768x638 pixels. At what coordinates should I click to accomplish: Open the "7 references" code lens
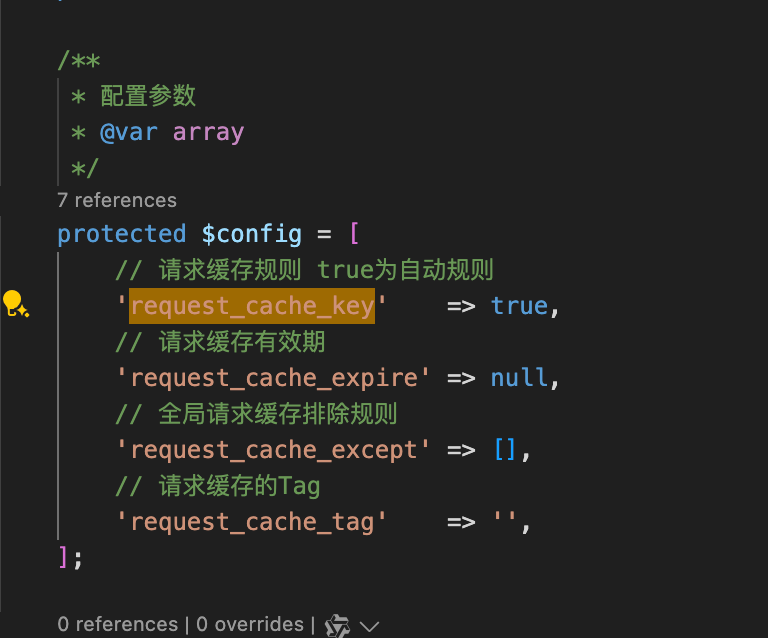click(x=117, y=200)
